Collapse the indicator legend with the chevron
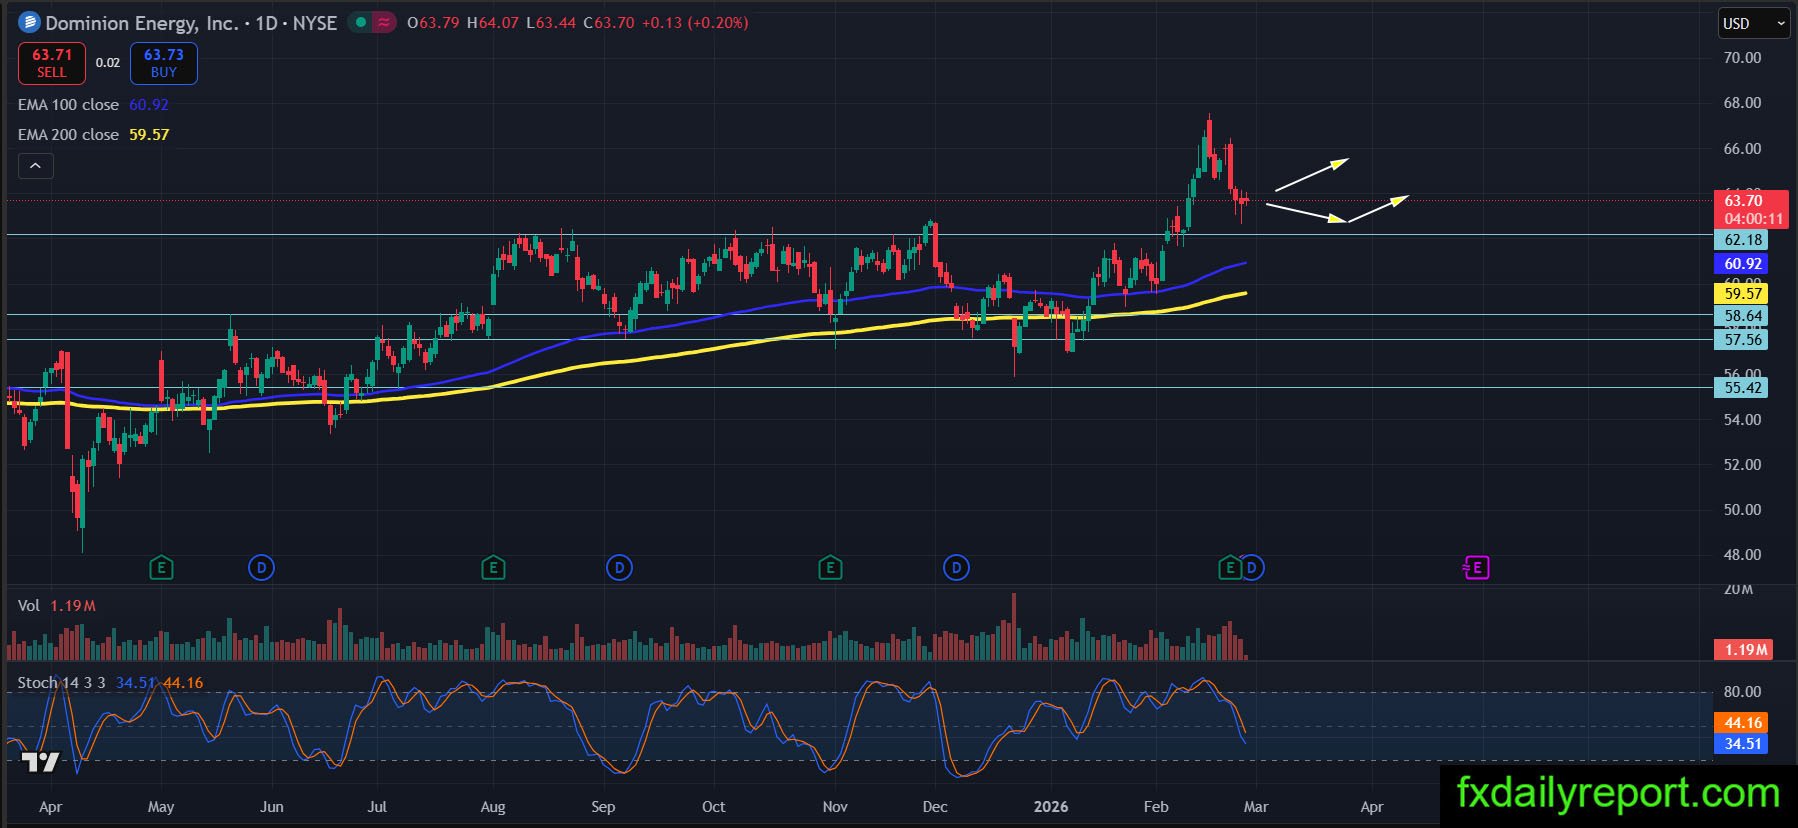The width and height of the screenshot is (1798, 828). point(35,166)
